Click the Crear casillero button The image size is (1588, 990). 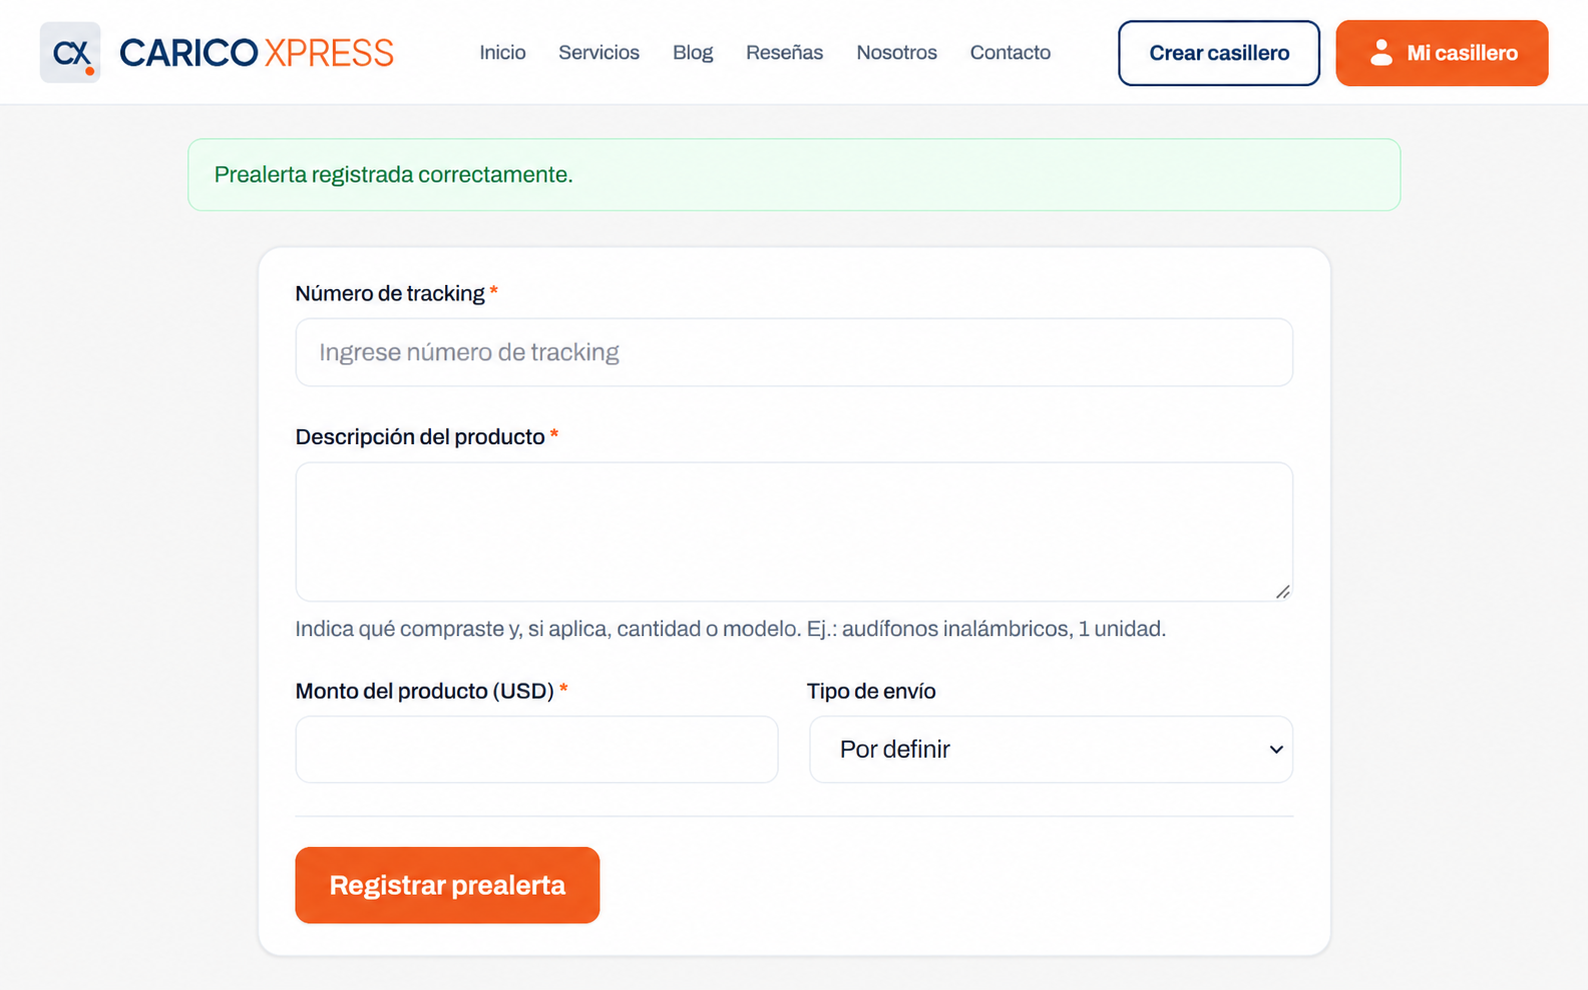tap(1219, 53)
